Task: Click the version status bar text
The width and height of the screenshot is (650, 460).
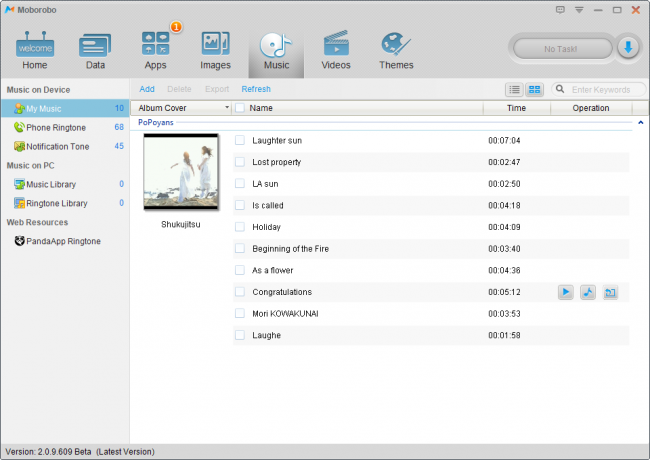Action: pos(80,452)
